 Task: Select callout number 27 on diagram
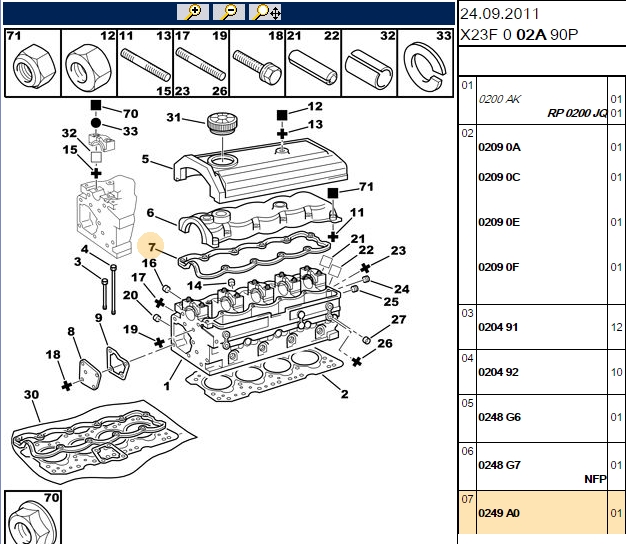(398, 319)
